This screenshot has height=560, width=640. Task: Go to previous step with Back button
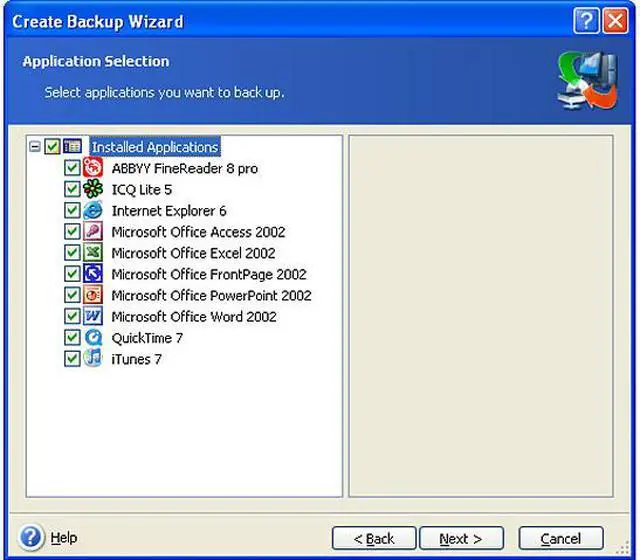coord(374,538)
